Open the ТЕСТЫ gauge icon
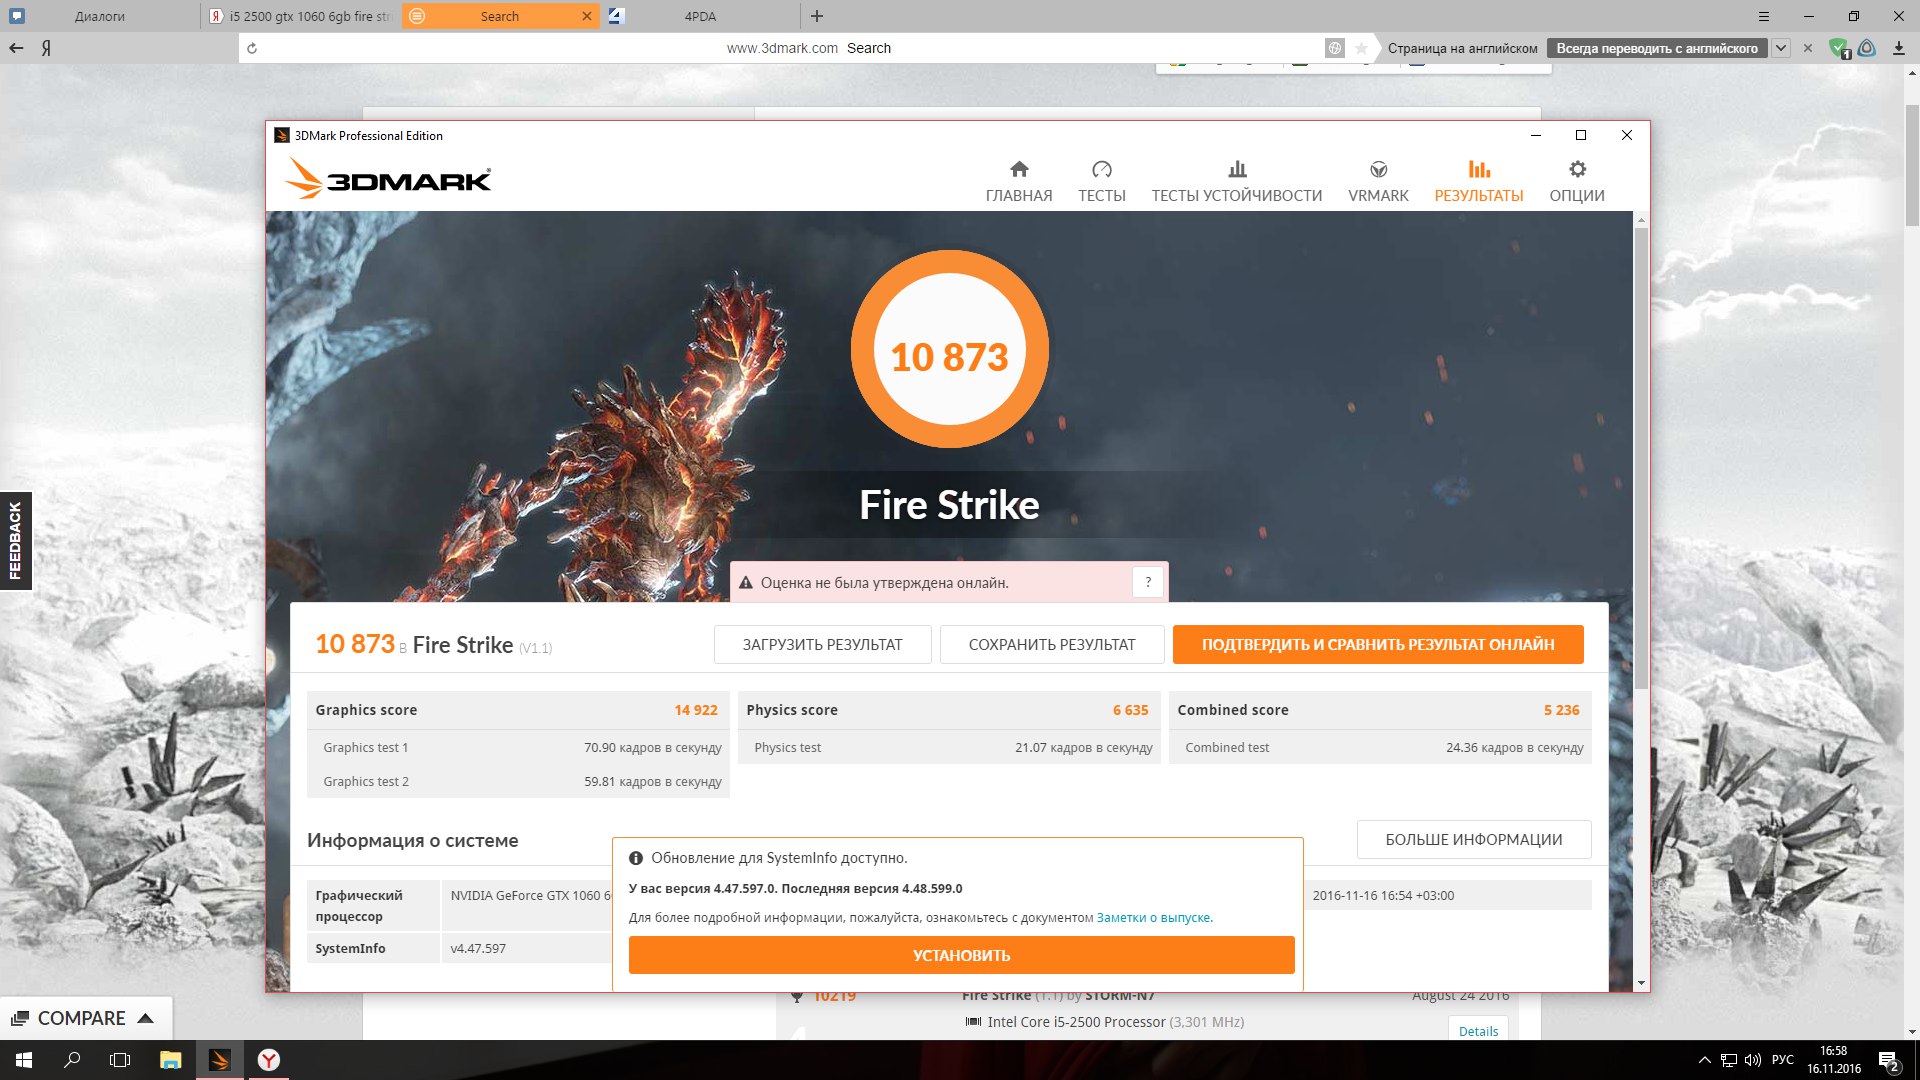The width and height of the screenshot is (1920, 1080). (1101, 169)
